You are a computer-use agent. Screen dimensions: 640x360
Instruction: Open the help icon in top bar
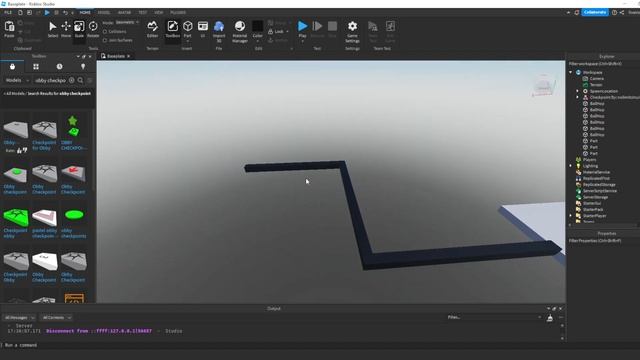[x=614, y=12]
